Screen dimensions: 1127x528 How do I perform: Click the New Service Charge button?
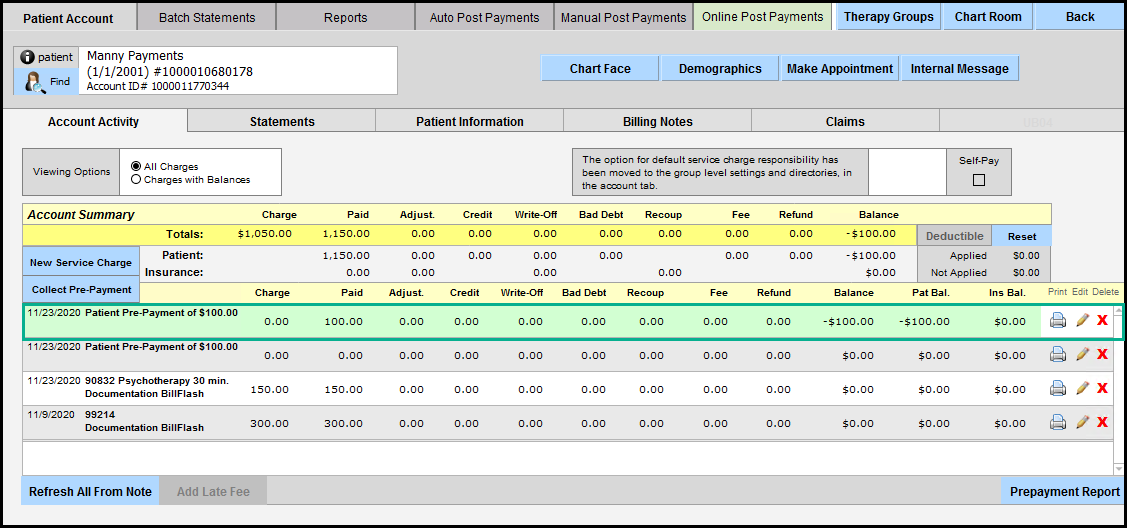pyautogui.click(x=81, y=262)
